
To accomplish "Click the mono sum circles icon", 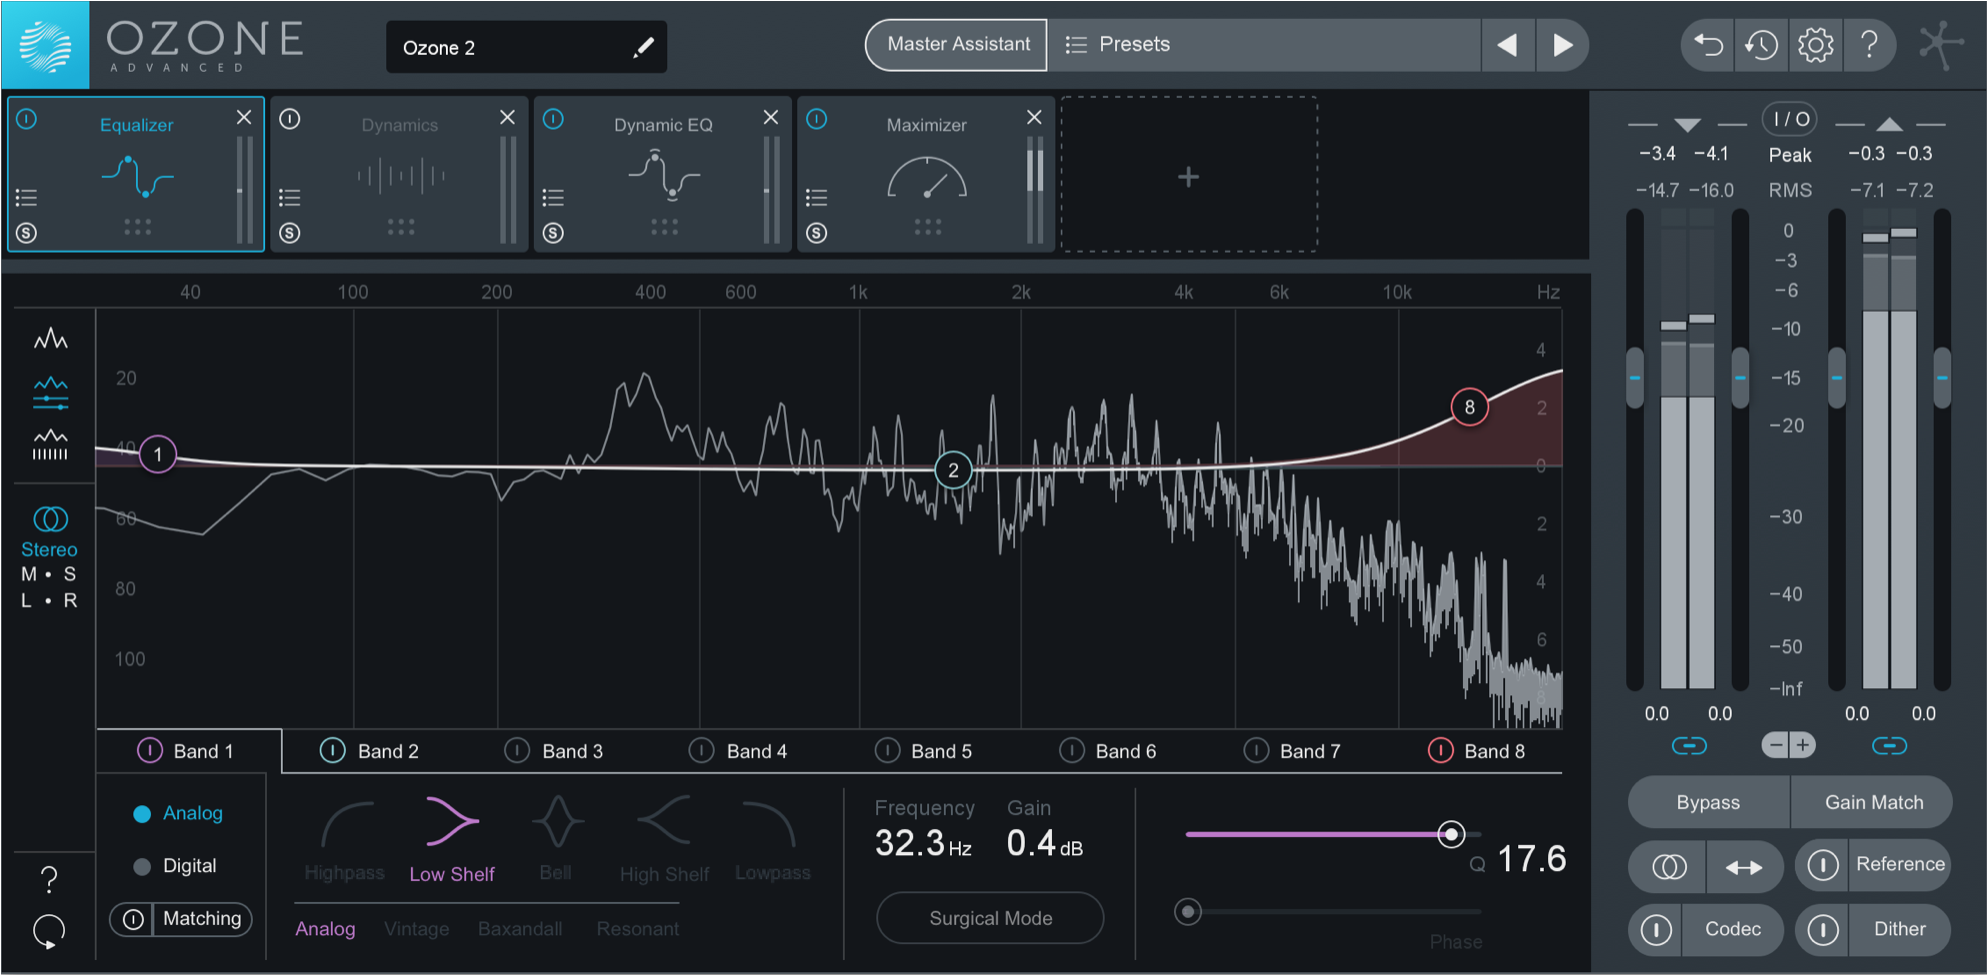I will pos(1668,868).
